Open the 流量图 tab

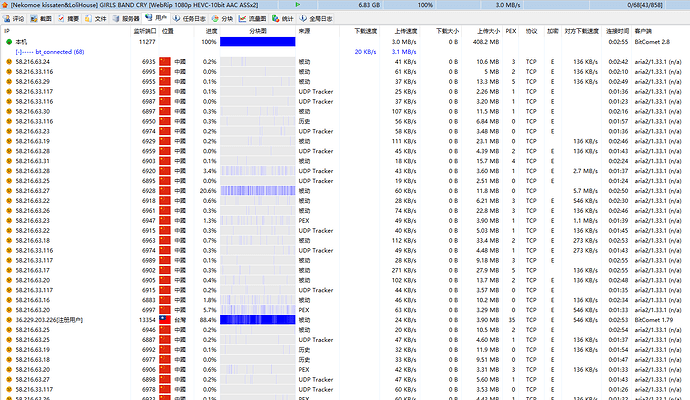point(253,18)
